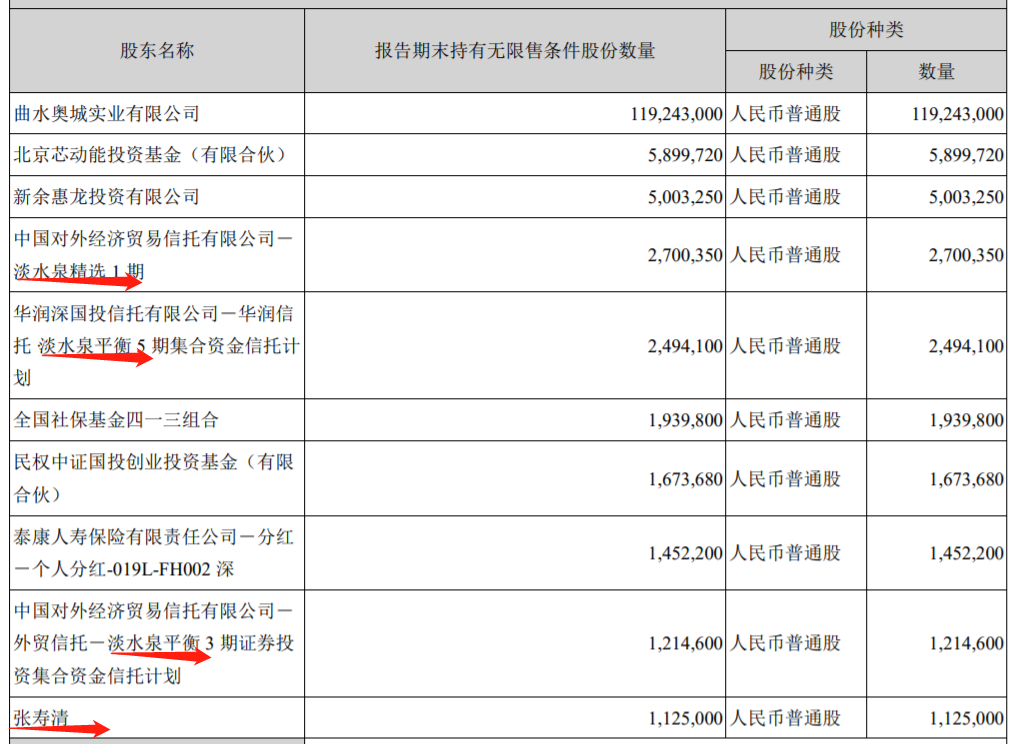Select the 股东名称 column header

coord(157,51)
